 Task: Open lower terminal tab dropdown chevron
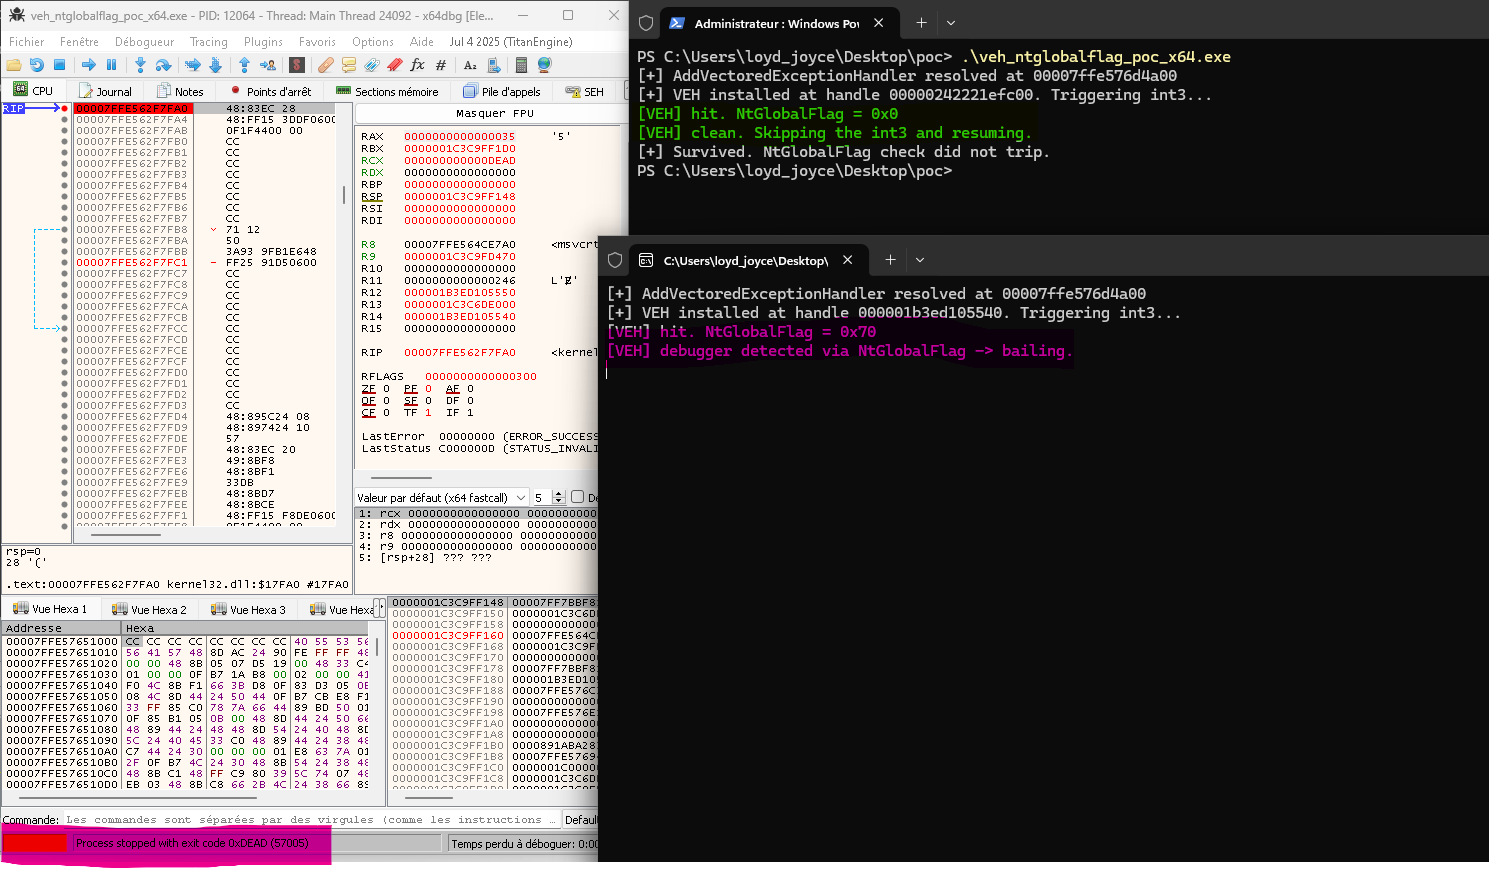pos(920,260)
